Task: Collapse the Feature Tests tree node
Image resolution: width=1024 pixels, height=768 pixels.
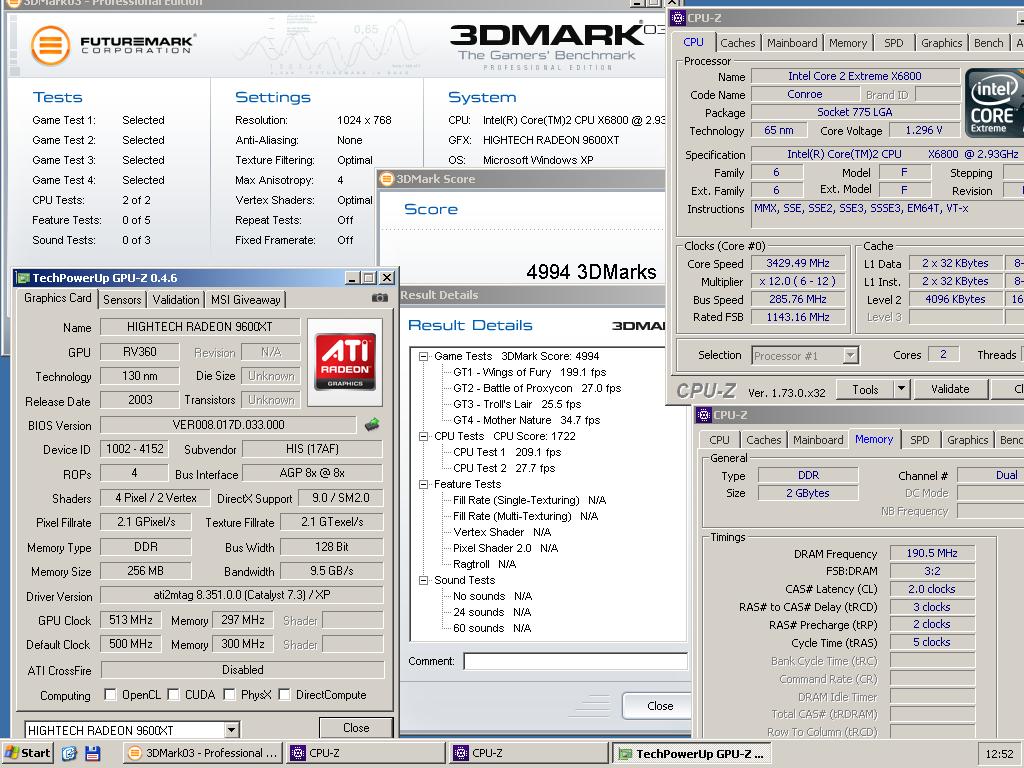Action: (x=423, y=485)
